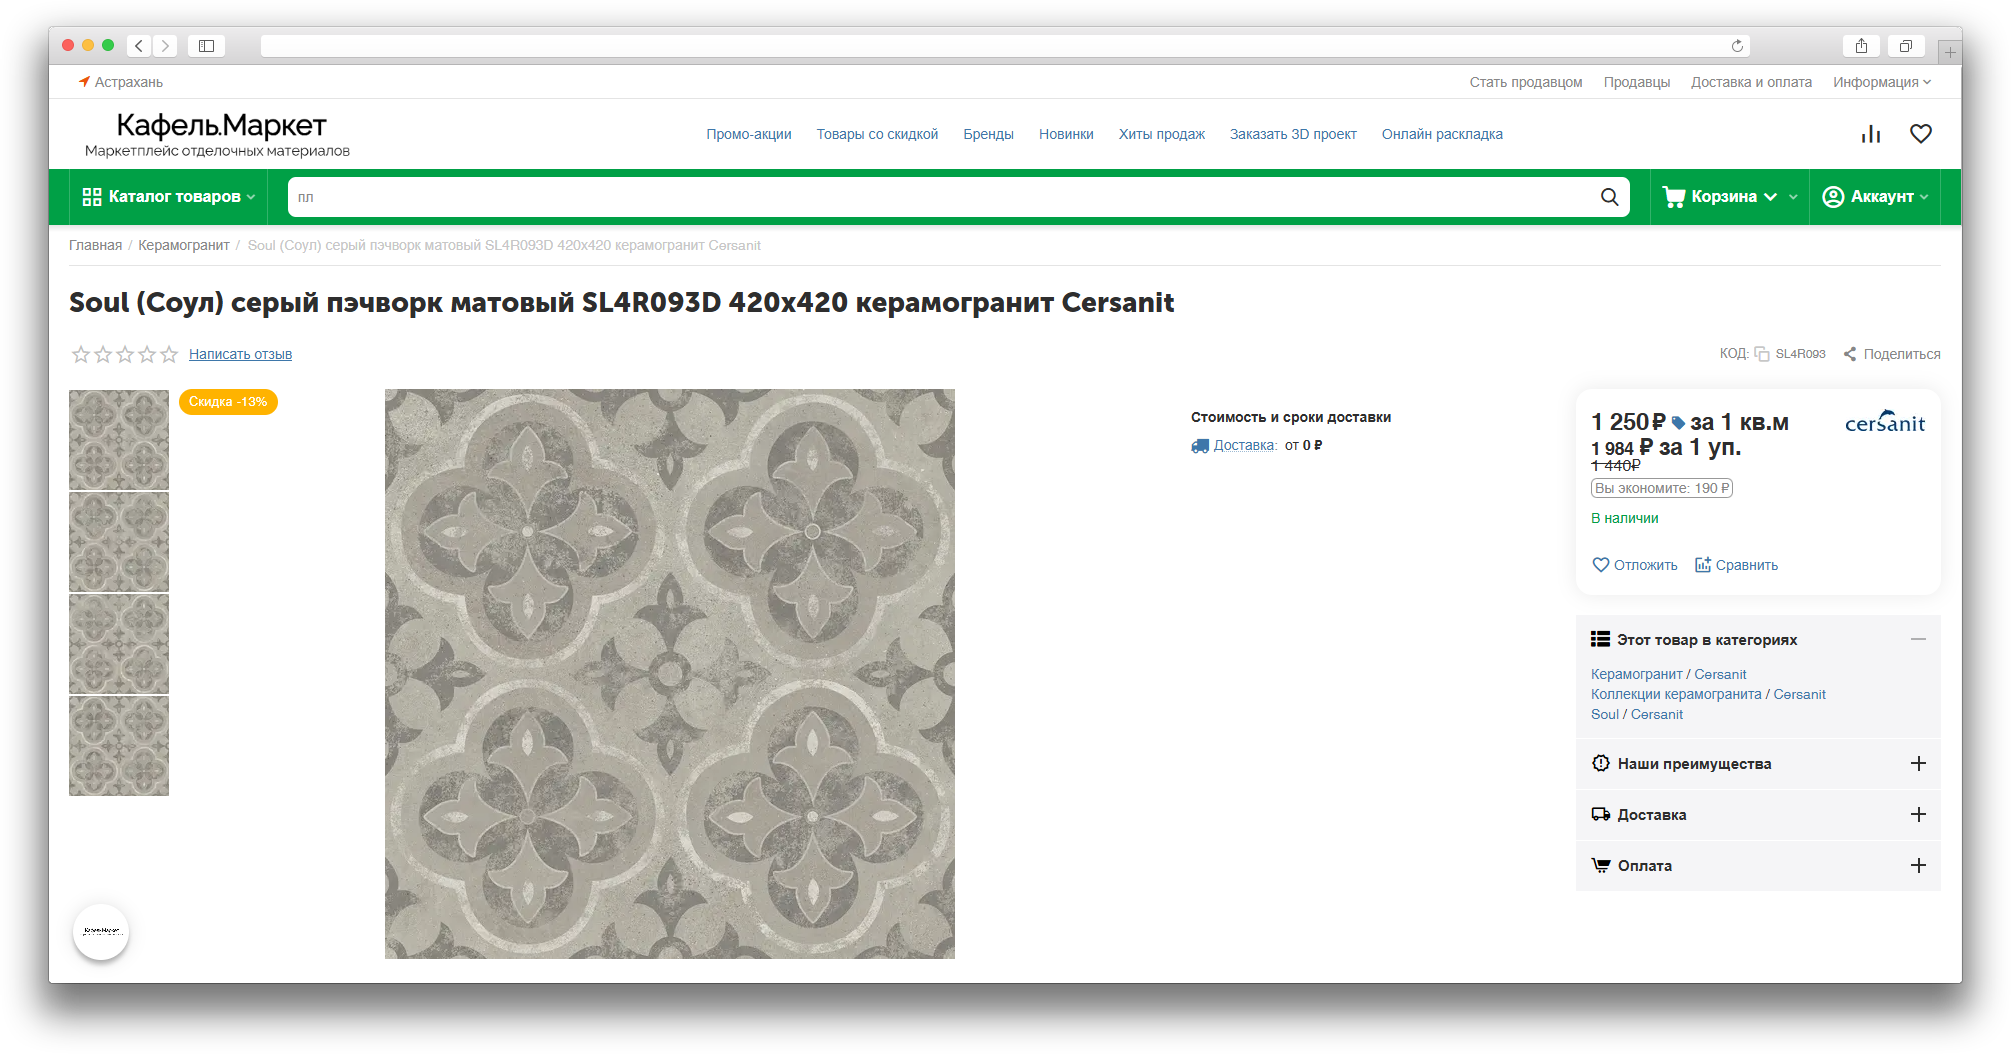
Task: Open a new browser tab with plus
Action: (1949, 52)
